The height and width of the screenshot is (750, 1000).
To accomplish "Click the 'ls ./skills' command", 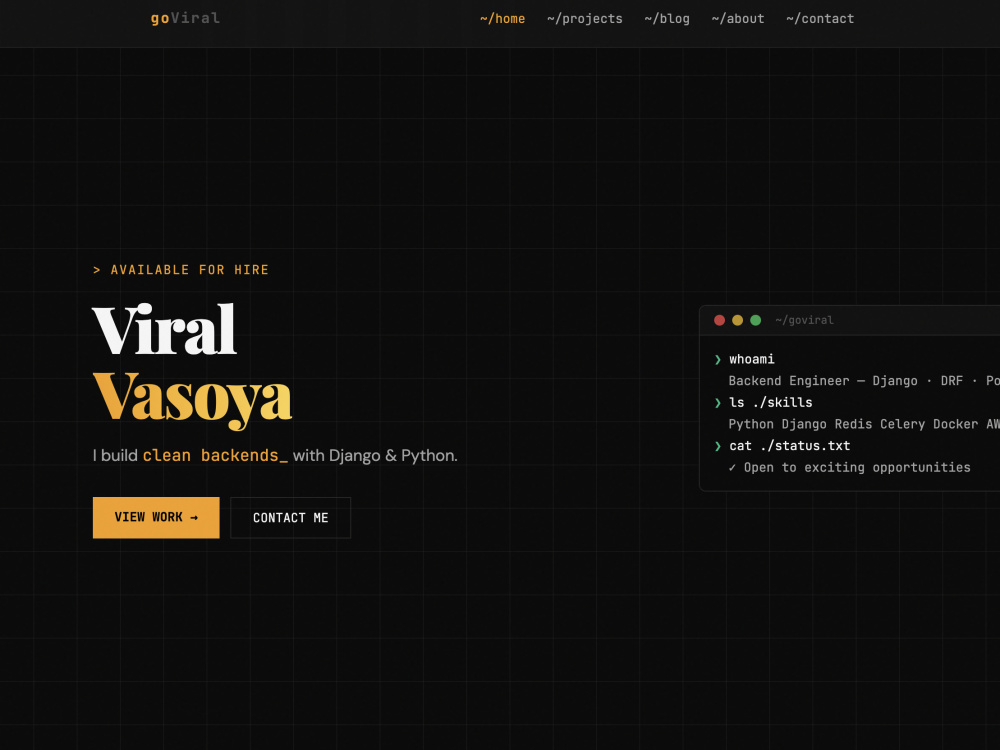I will 771,402.
